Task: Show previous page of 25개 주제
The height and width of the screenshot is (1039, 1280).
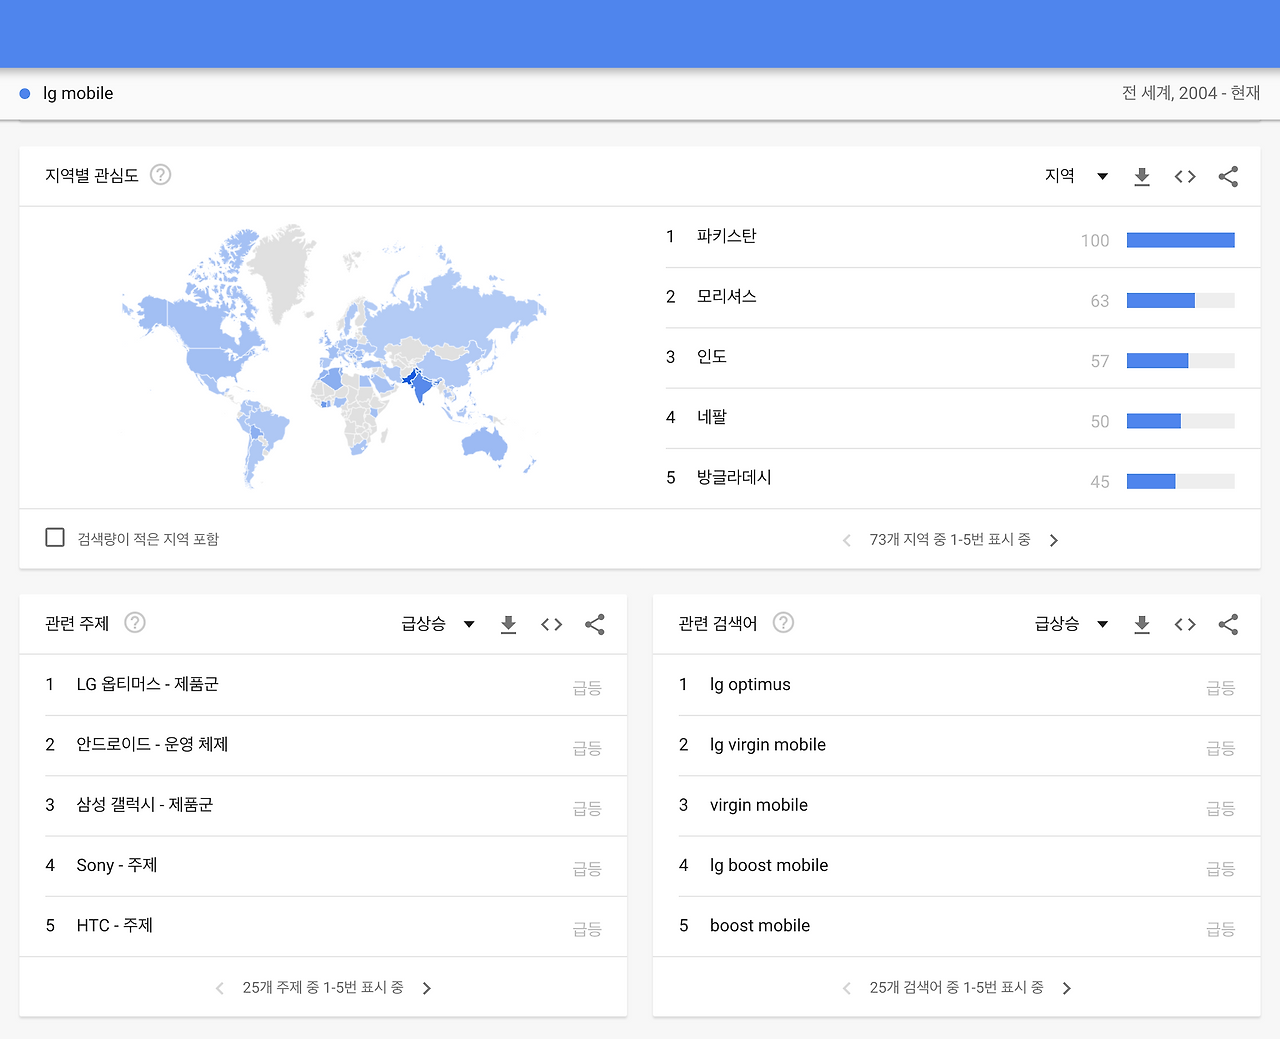Action: coord(220,988)
